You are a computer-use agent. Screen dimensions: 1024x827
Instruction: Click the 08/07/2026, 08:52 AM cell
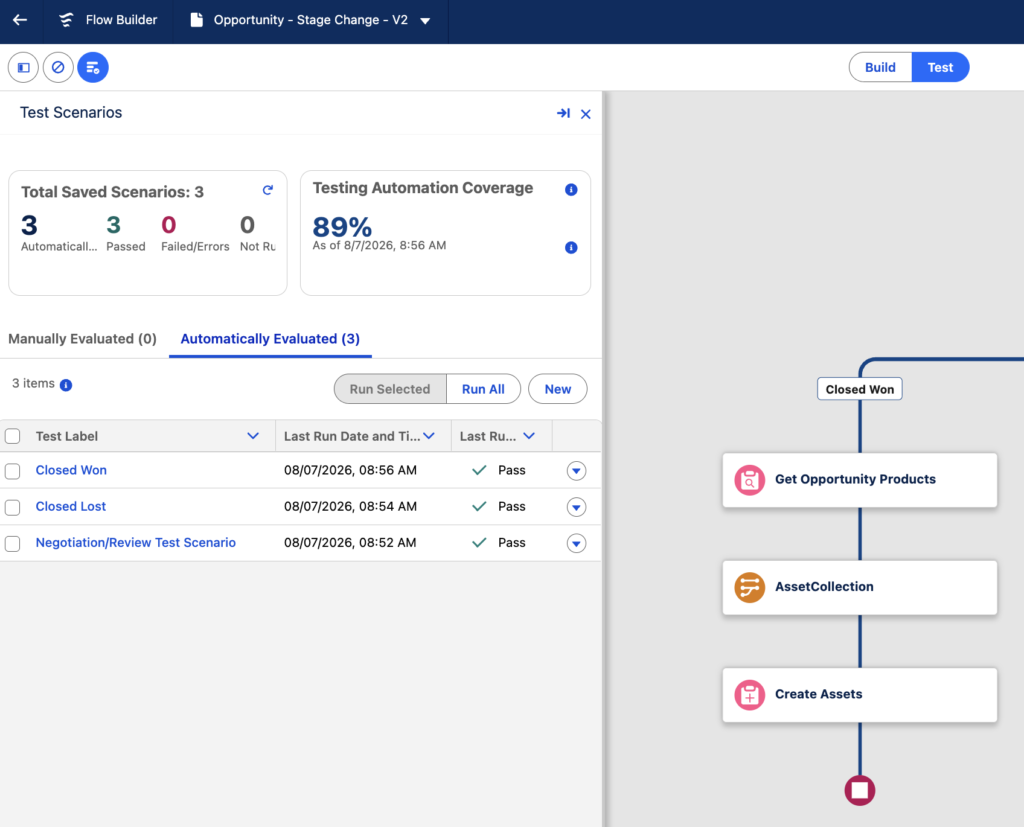coord(350,543)
